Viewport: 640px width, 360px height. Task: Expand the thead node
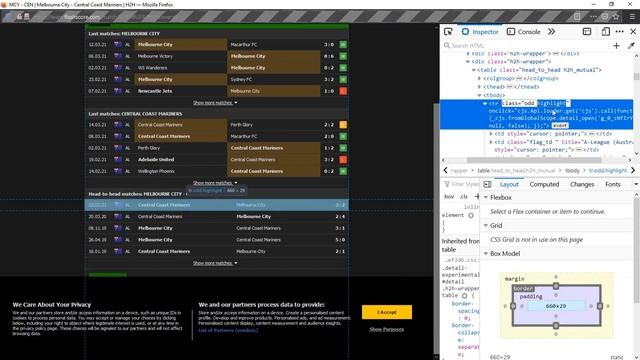pyautogui.click(x=480, y=87)
